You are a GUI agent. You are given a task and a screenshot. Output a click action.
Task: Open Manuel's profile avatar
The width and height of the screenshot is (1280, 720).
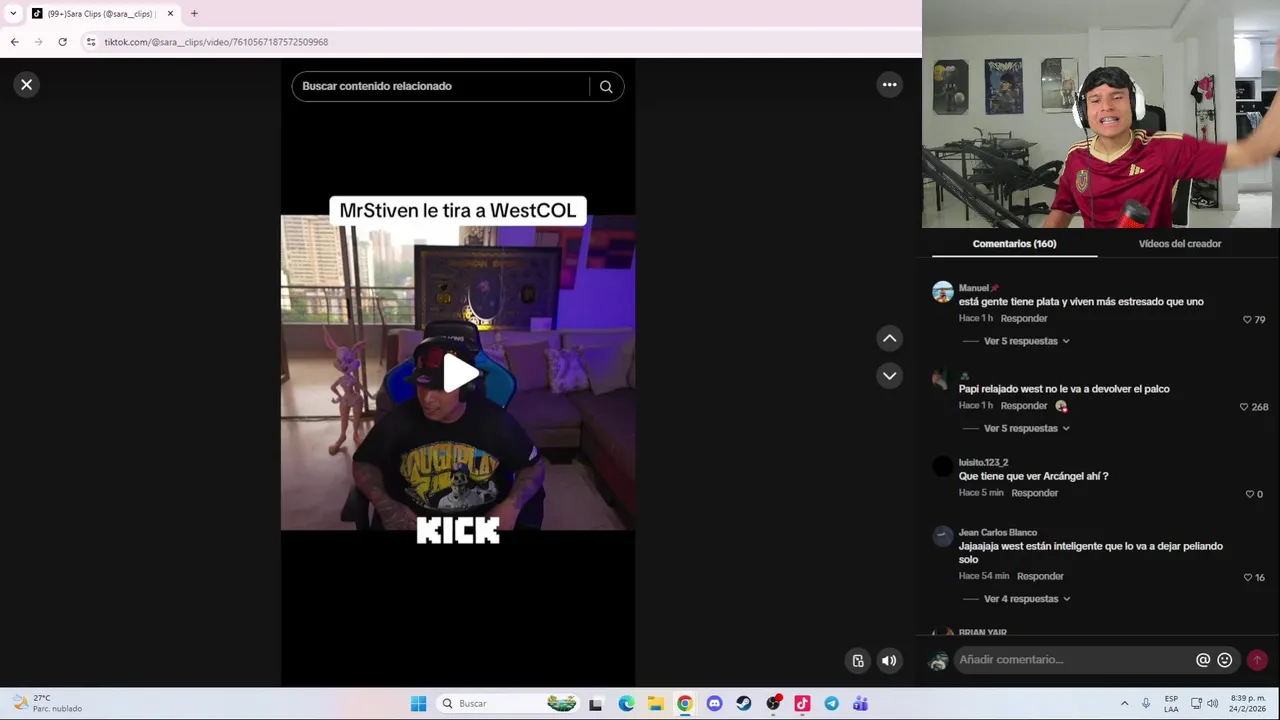point(943,292)
